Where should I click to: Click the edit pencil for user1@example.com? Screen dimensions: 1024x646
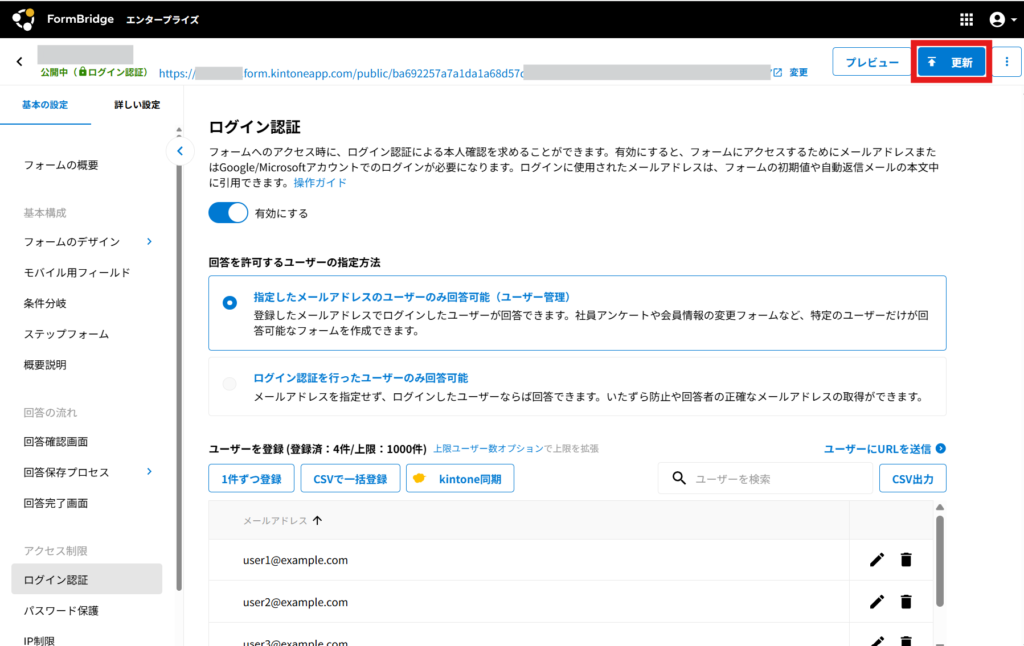(877, 560)
